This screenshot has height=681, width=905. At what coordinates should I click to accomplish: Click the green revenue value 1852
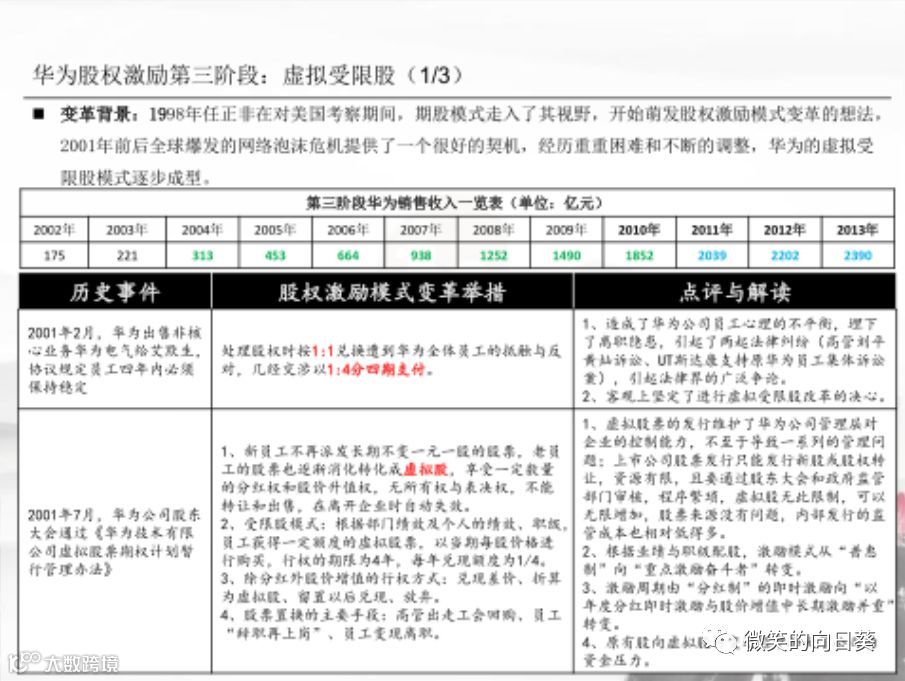tap(639, 255)
